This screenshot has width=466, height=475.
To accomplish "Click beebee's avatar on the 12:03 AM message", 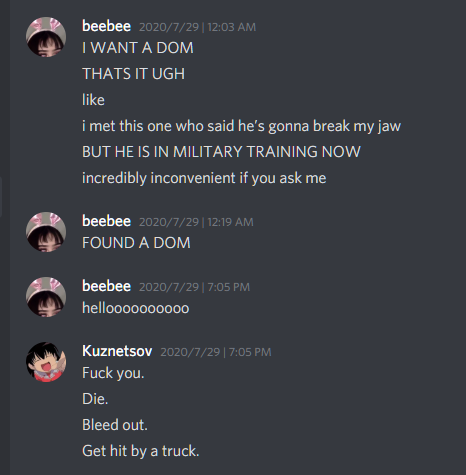I will click(x=46, y=37).
